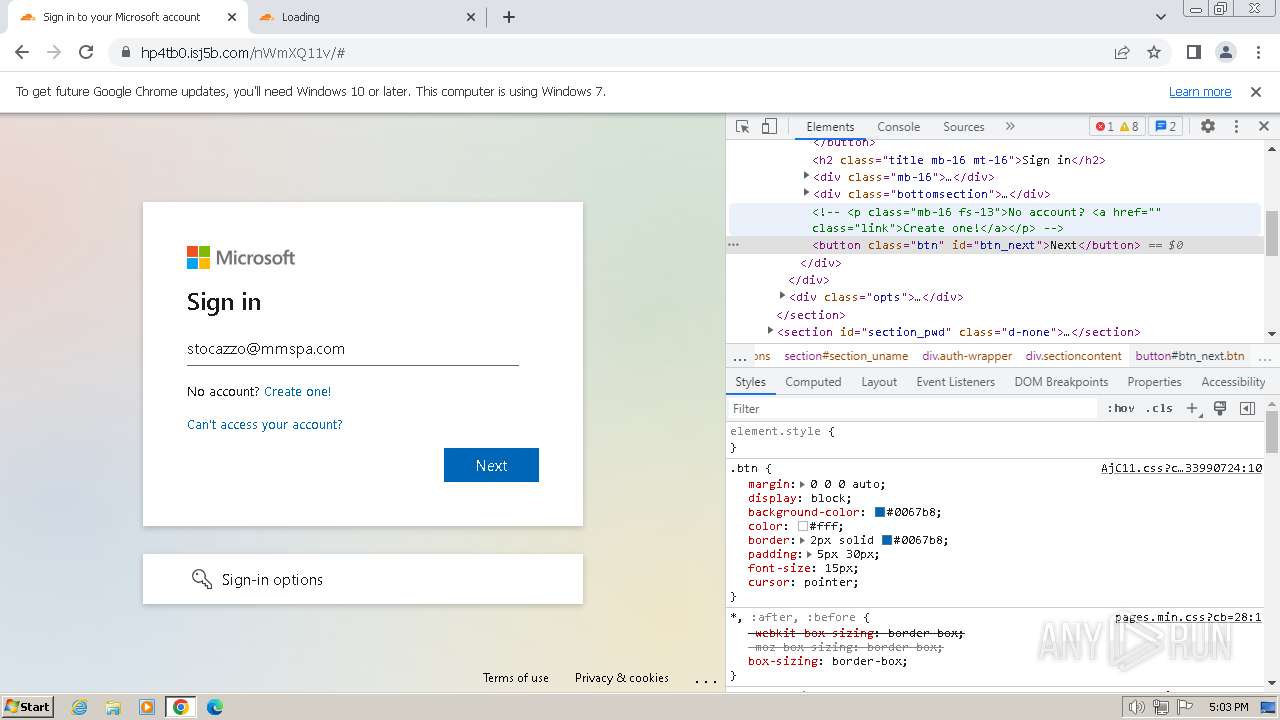The image size is (1280, 720).
Task: Open Can't access your account? link
Action: (x=264, y=425)
